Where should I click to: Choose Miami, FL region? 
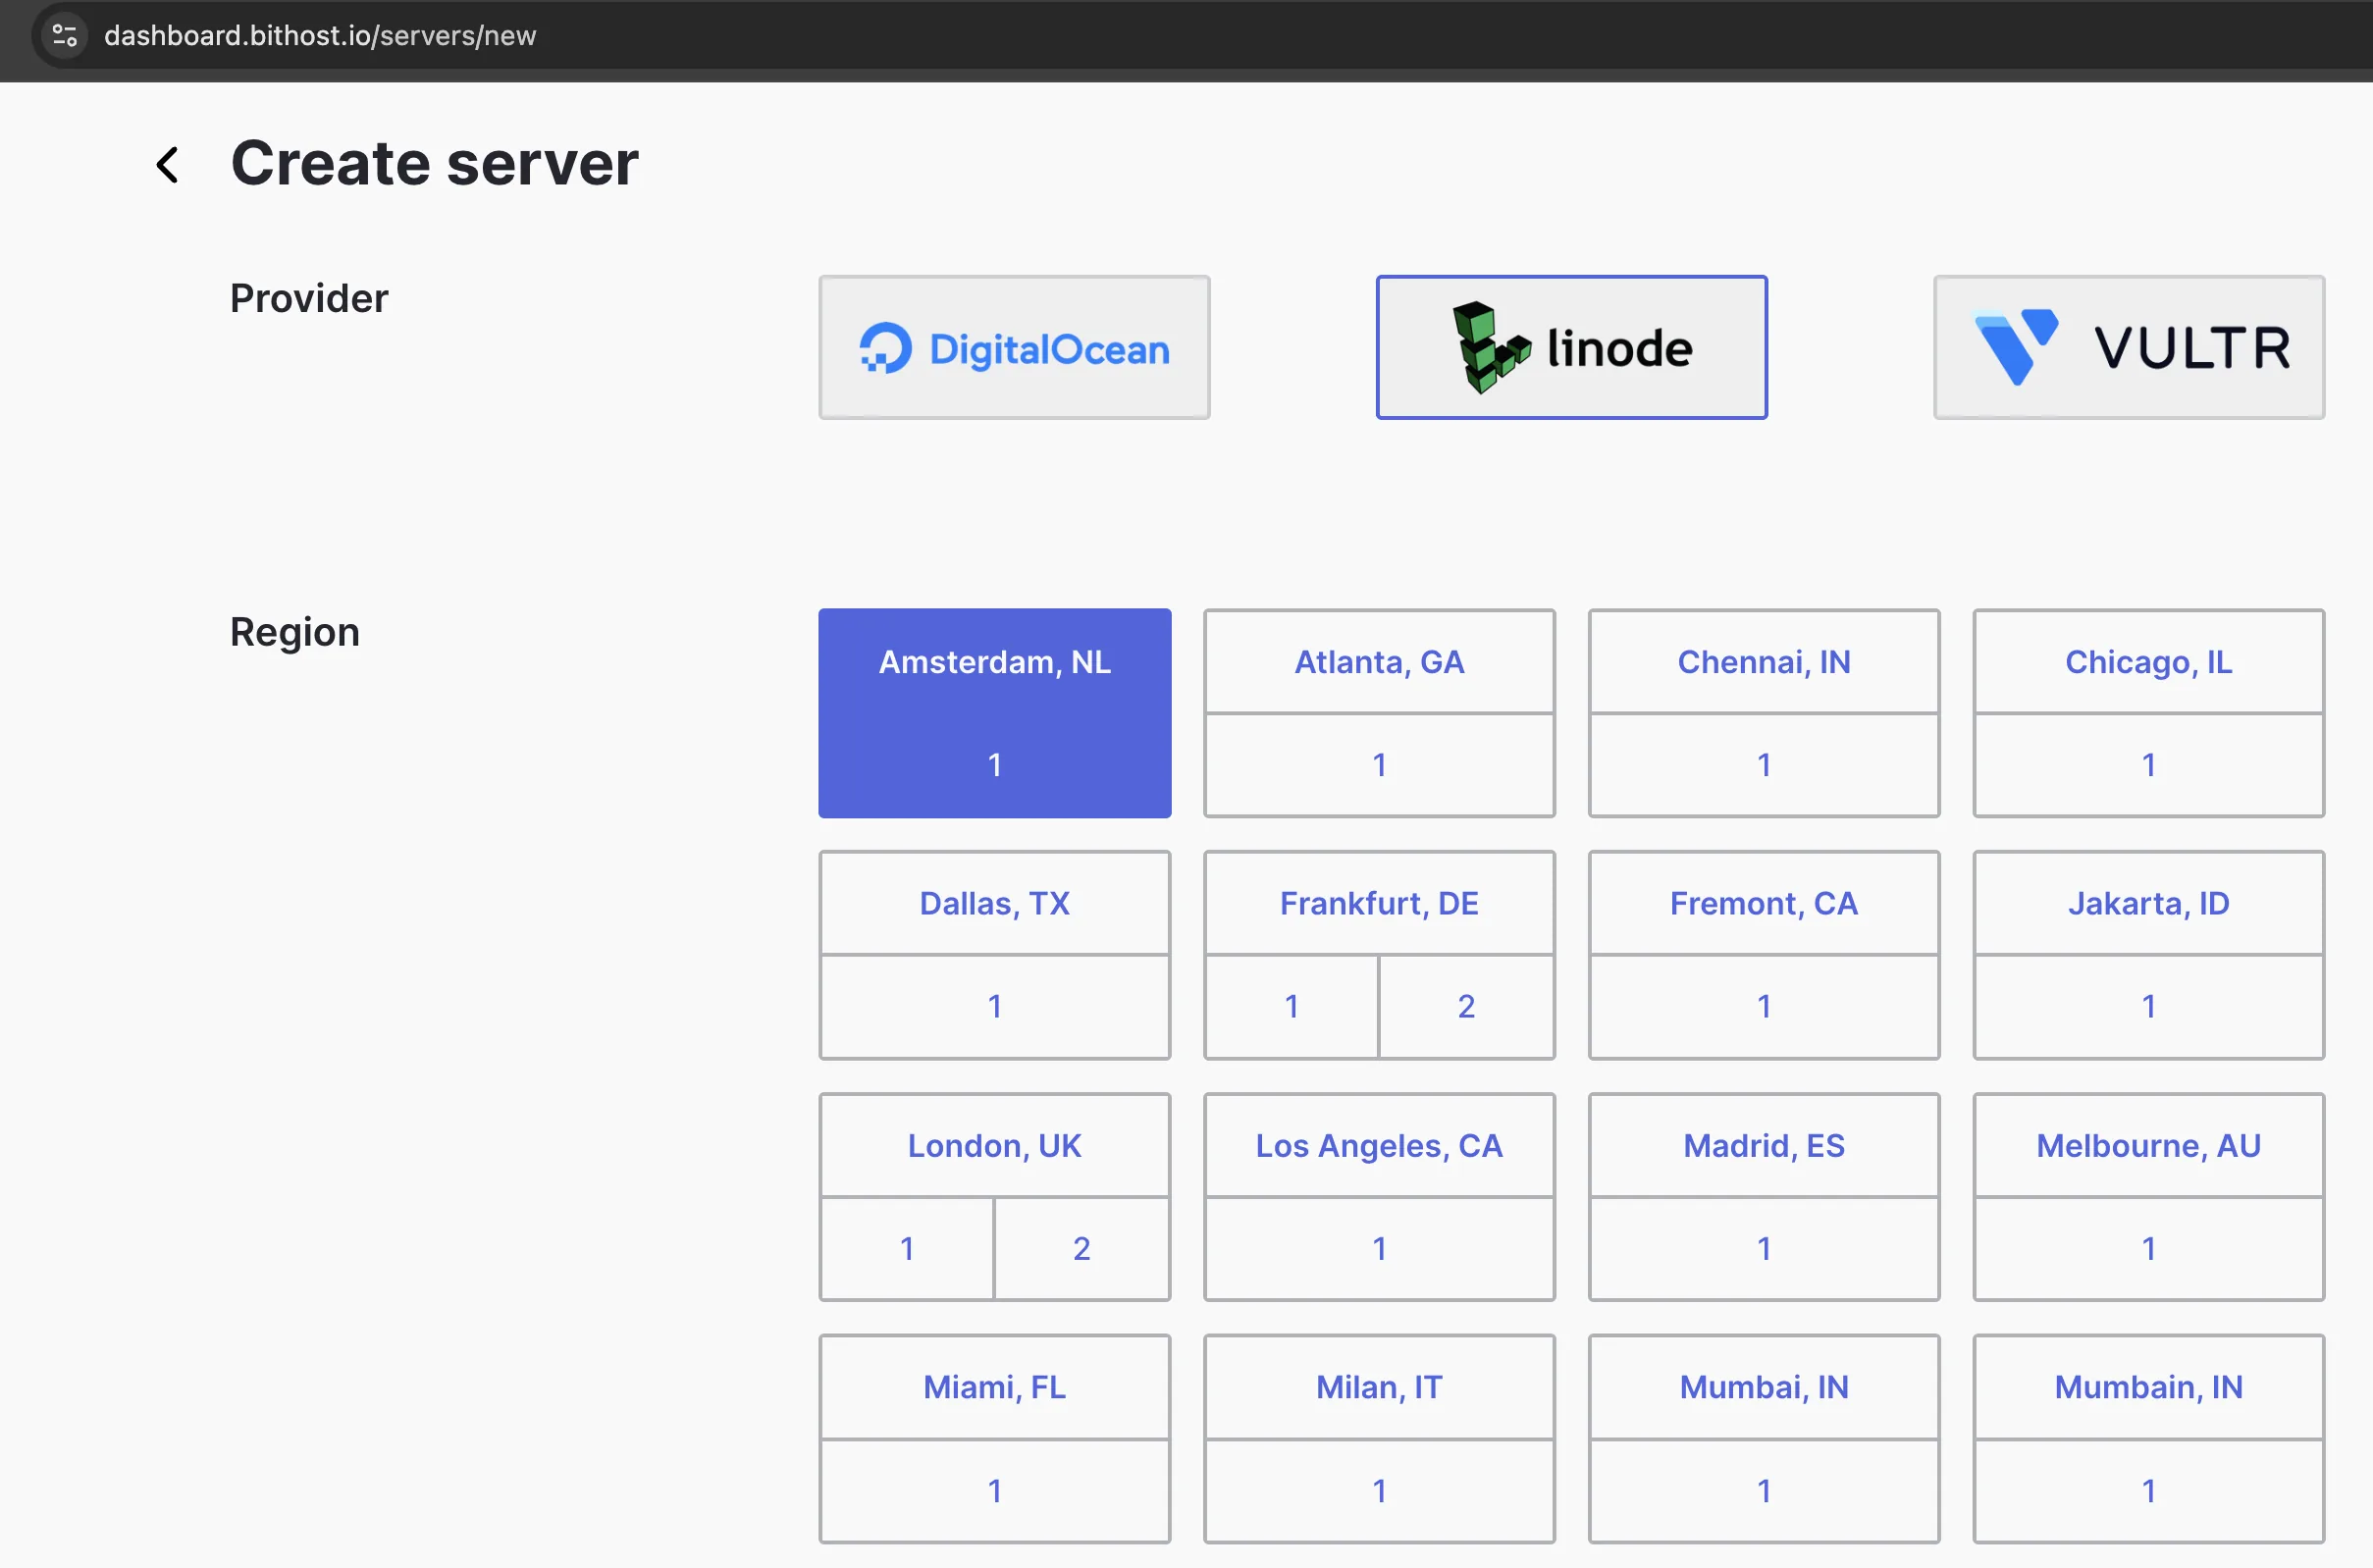click(x=994, y=1388)
